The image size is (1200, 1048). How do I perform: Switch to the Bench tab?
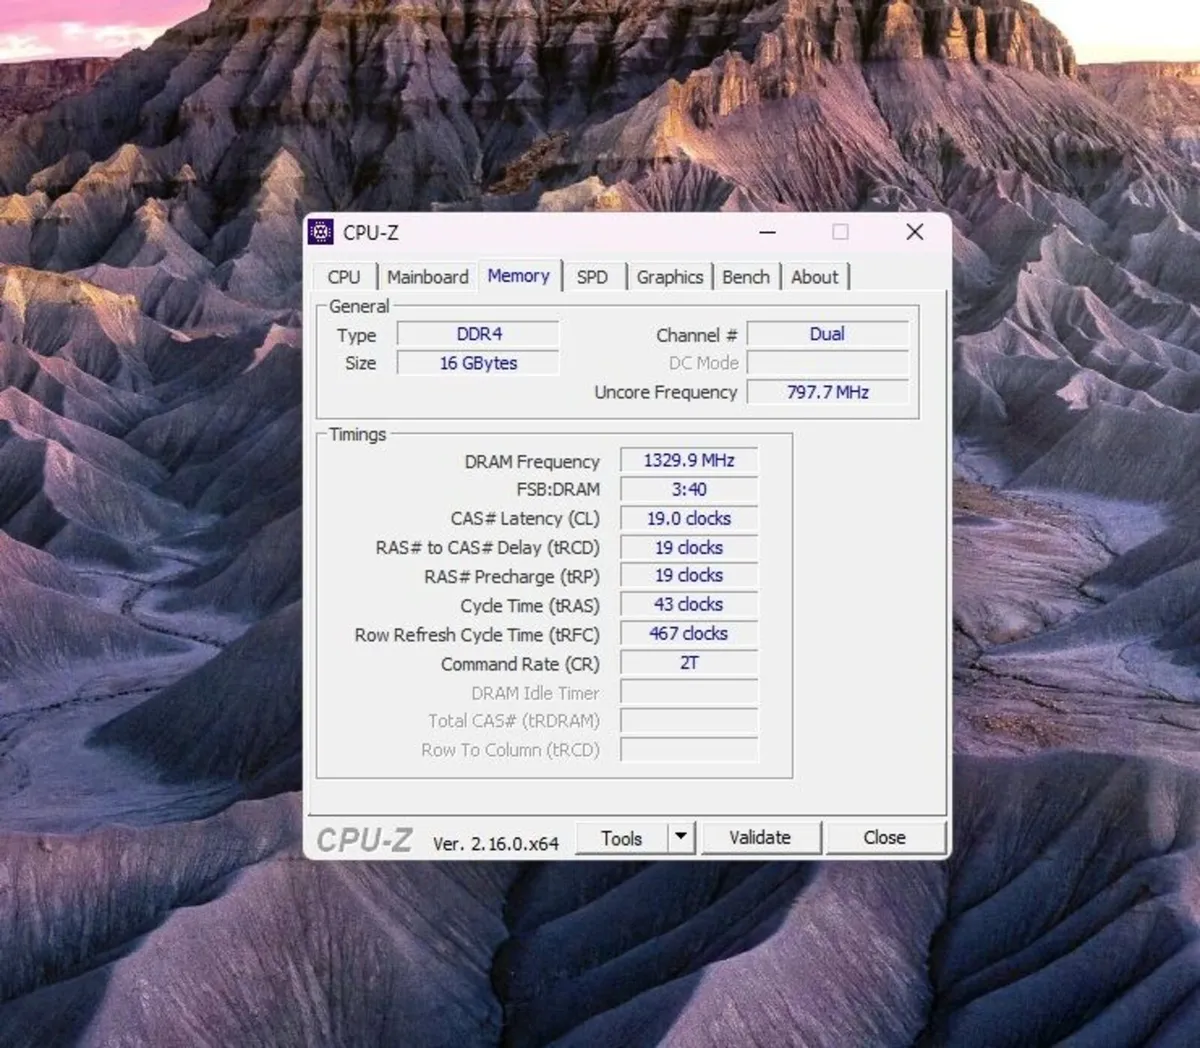coord(746,277)
